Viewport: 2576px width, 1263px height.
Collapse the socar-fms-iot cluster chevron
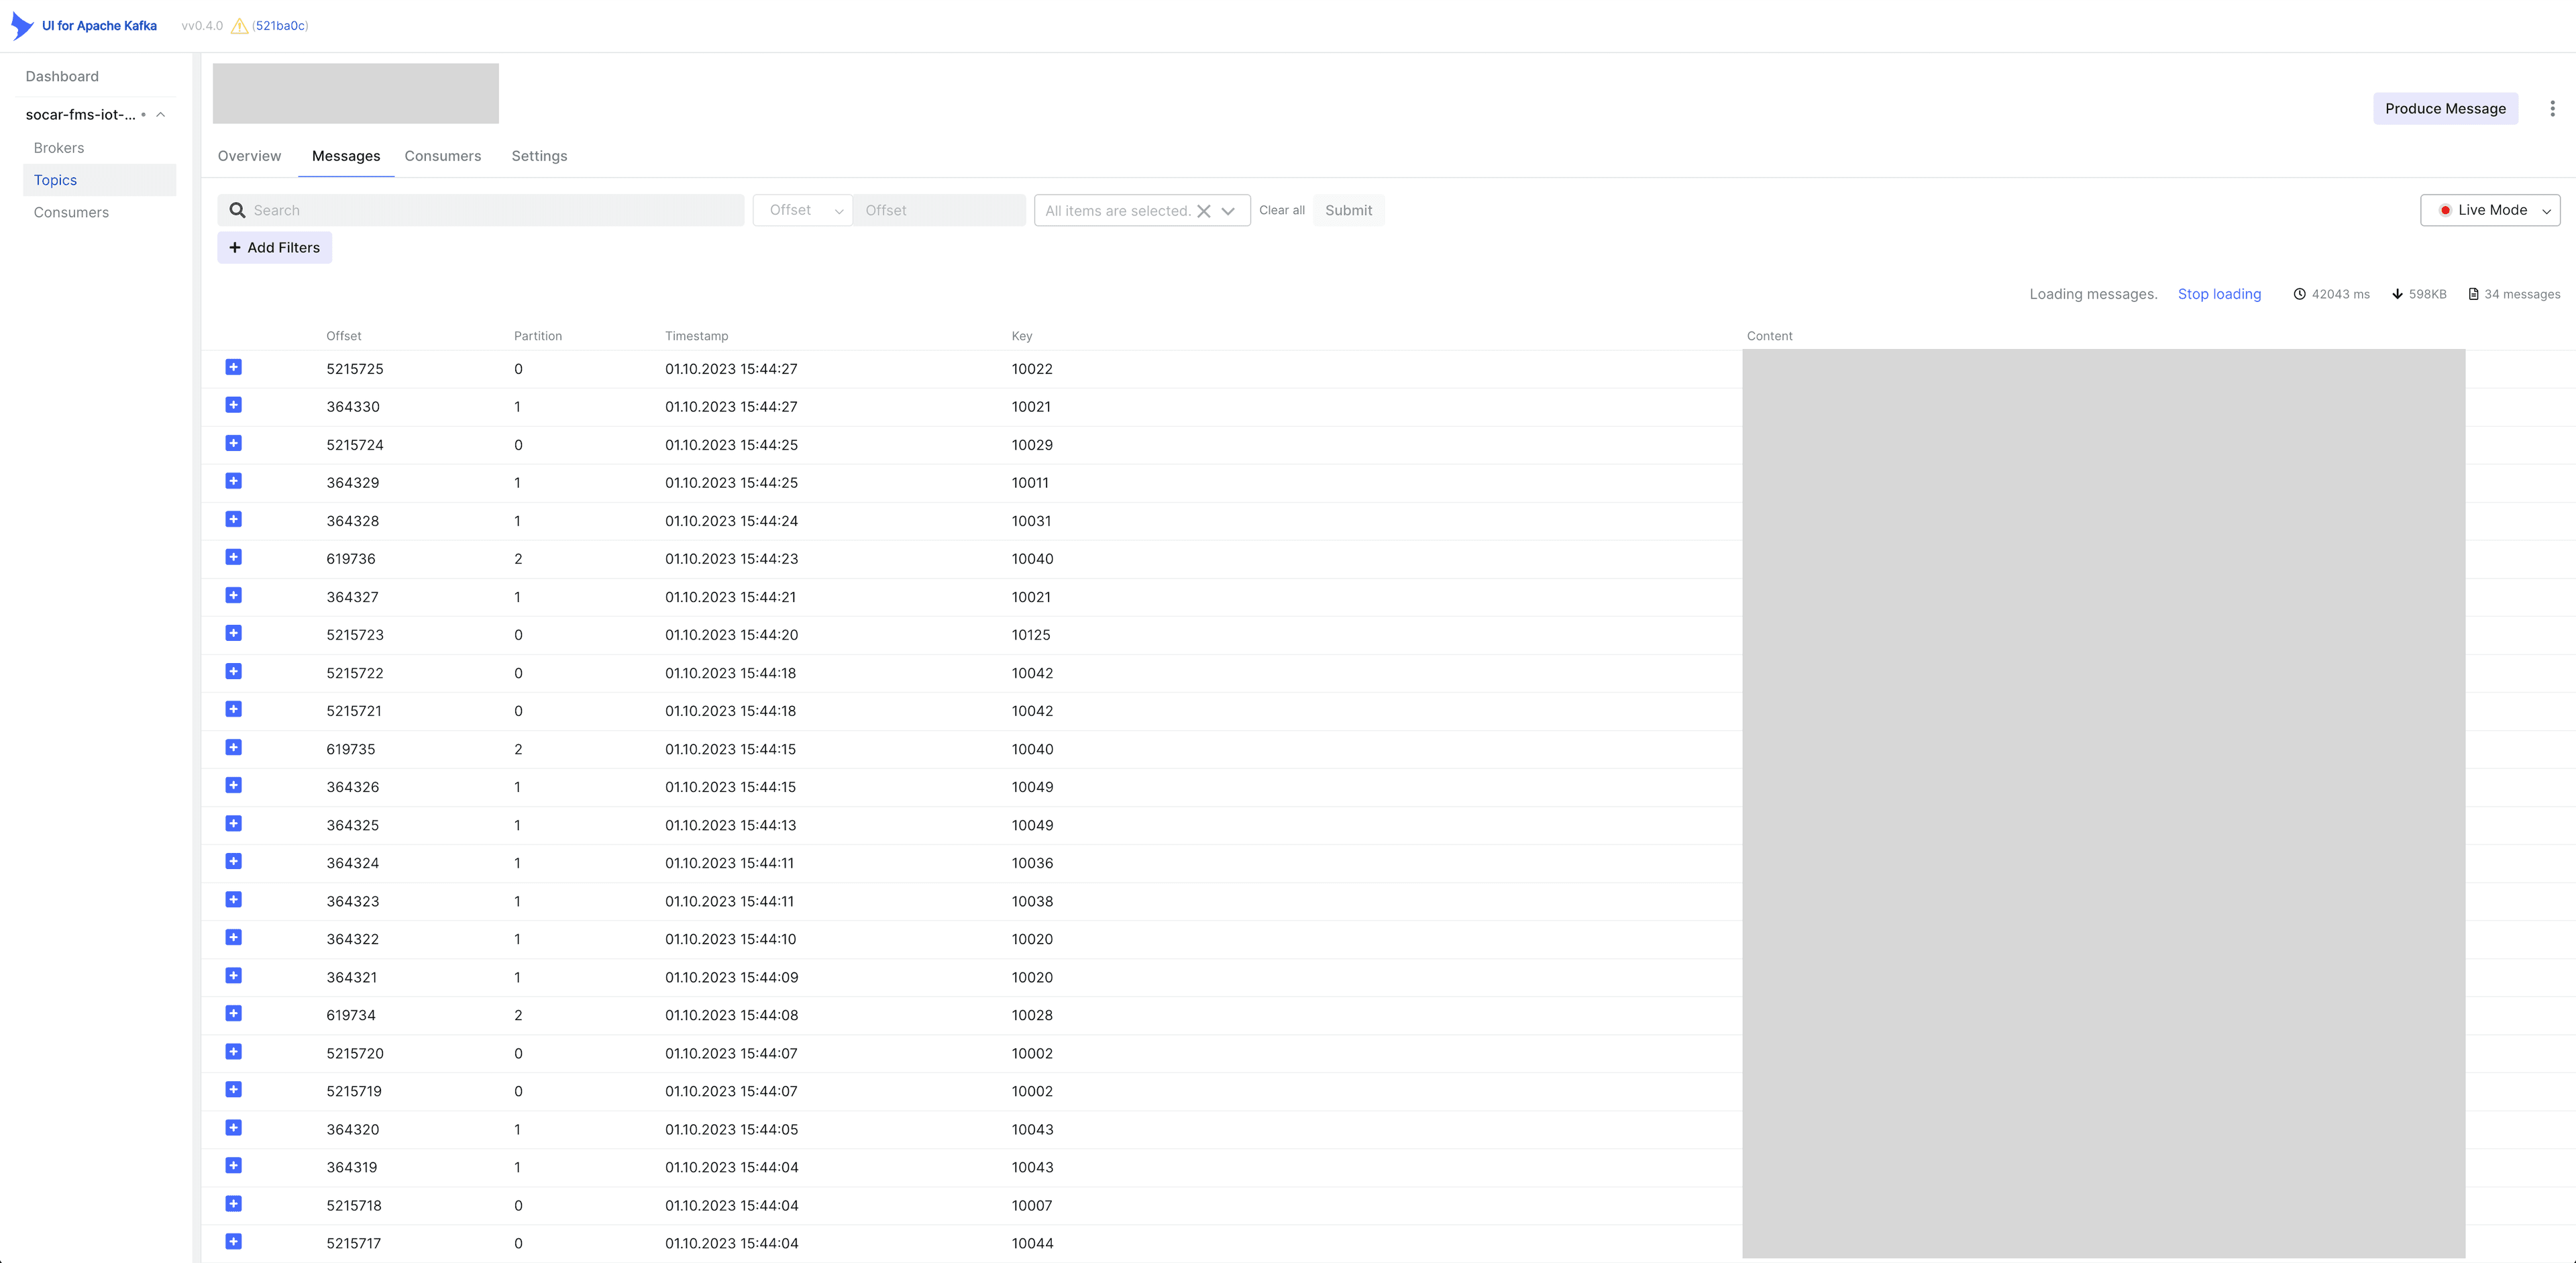tap(160, 115)
